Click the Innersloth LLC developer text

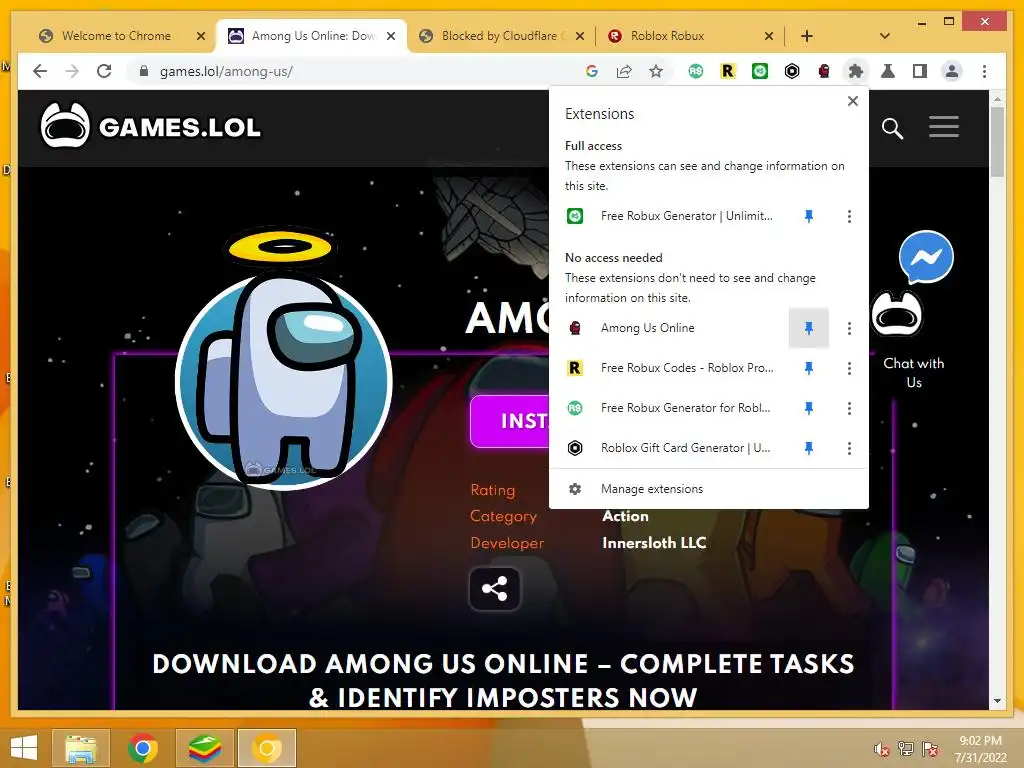click(654, 543)
